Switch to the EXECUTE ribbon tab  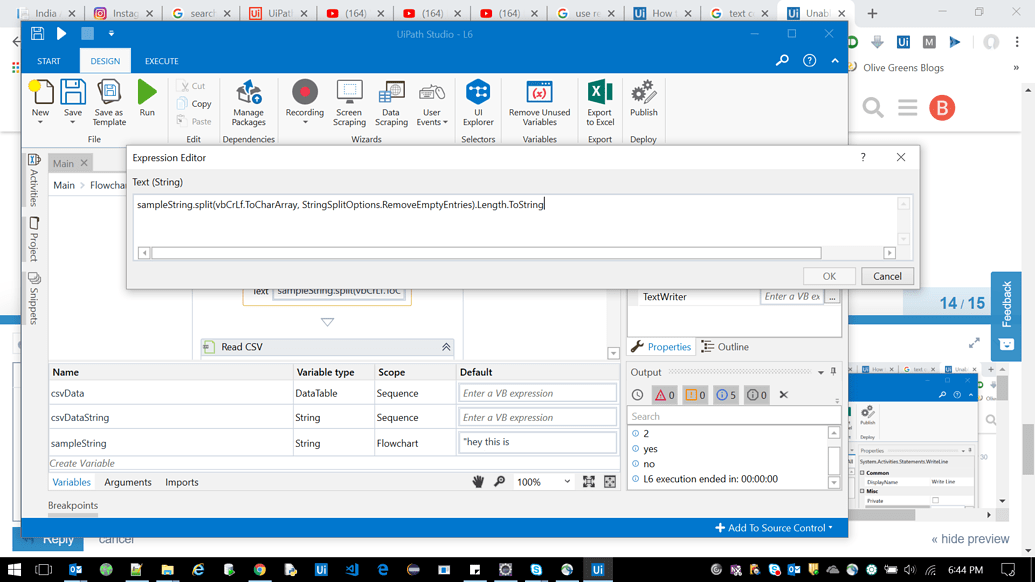(x=161, y=60)
